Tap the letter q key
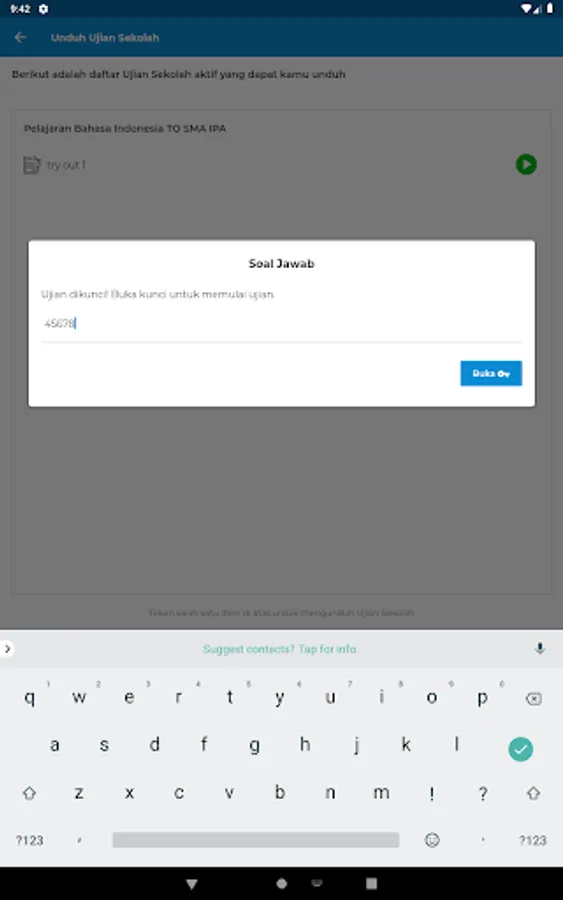The image size is (563, 900). (29, 697)
